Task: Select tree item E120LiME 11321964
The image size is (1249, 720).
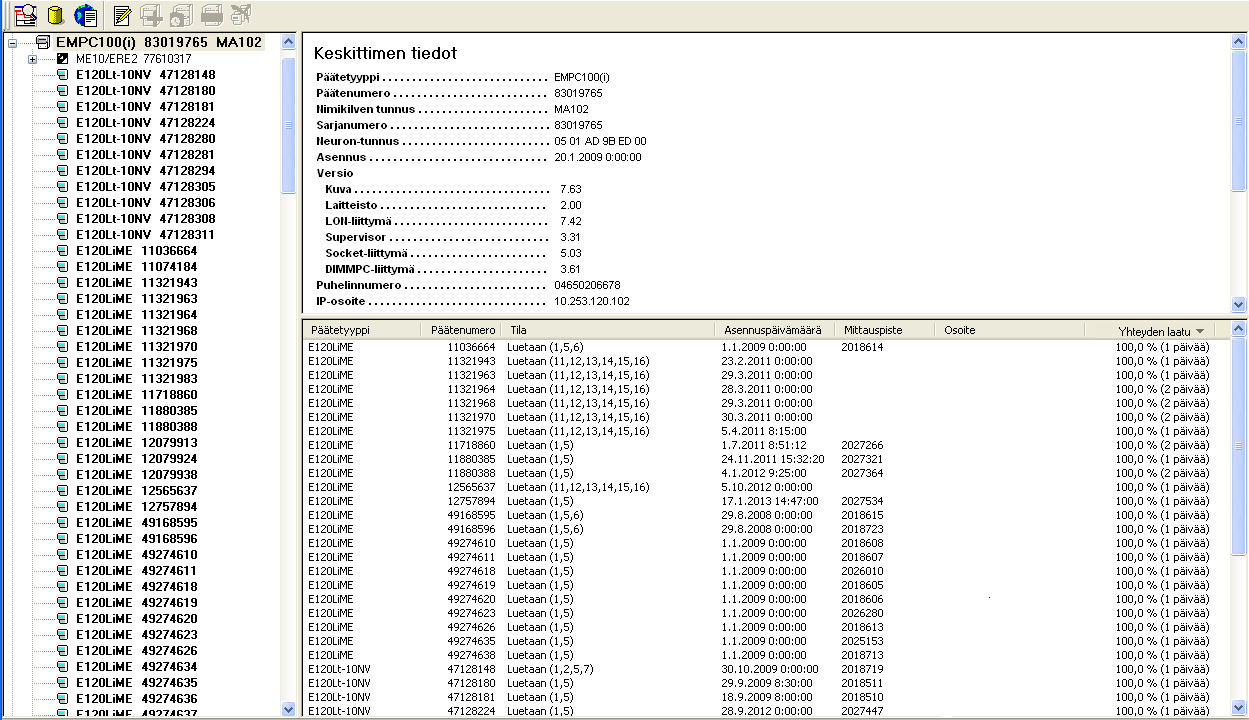Action: click(x=137, y=315)
